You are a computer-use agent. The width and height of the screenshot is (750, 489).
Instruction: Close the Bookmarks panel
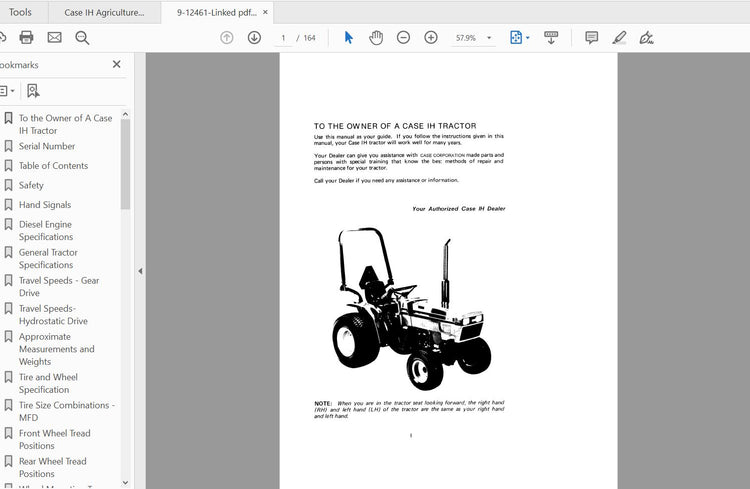click(116, 64)
